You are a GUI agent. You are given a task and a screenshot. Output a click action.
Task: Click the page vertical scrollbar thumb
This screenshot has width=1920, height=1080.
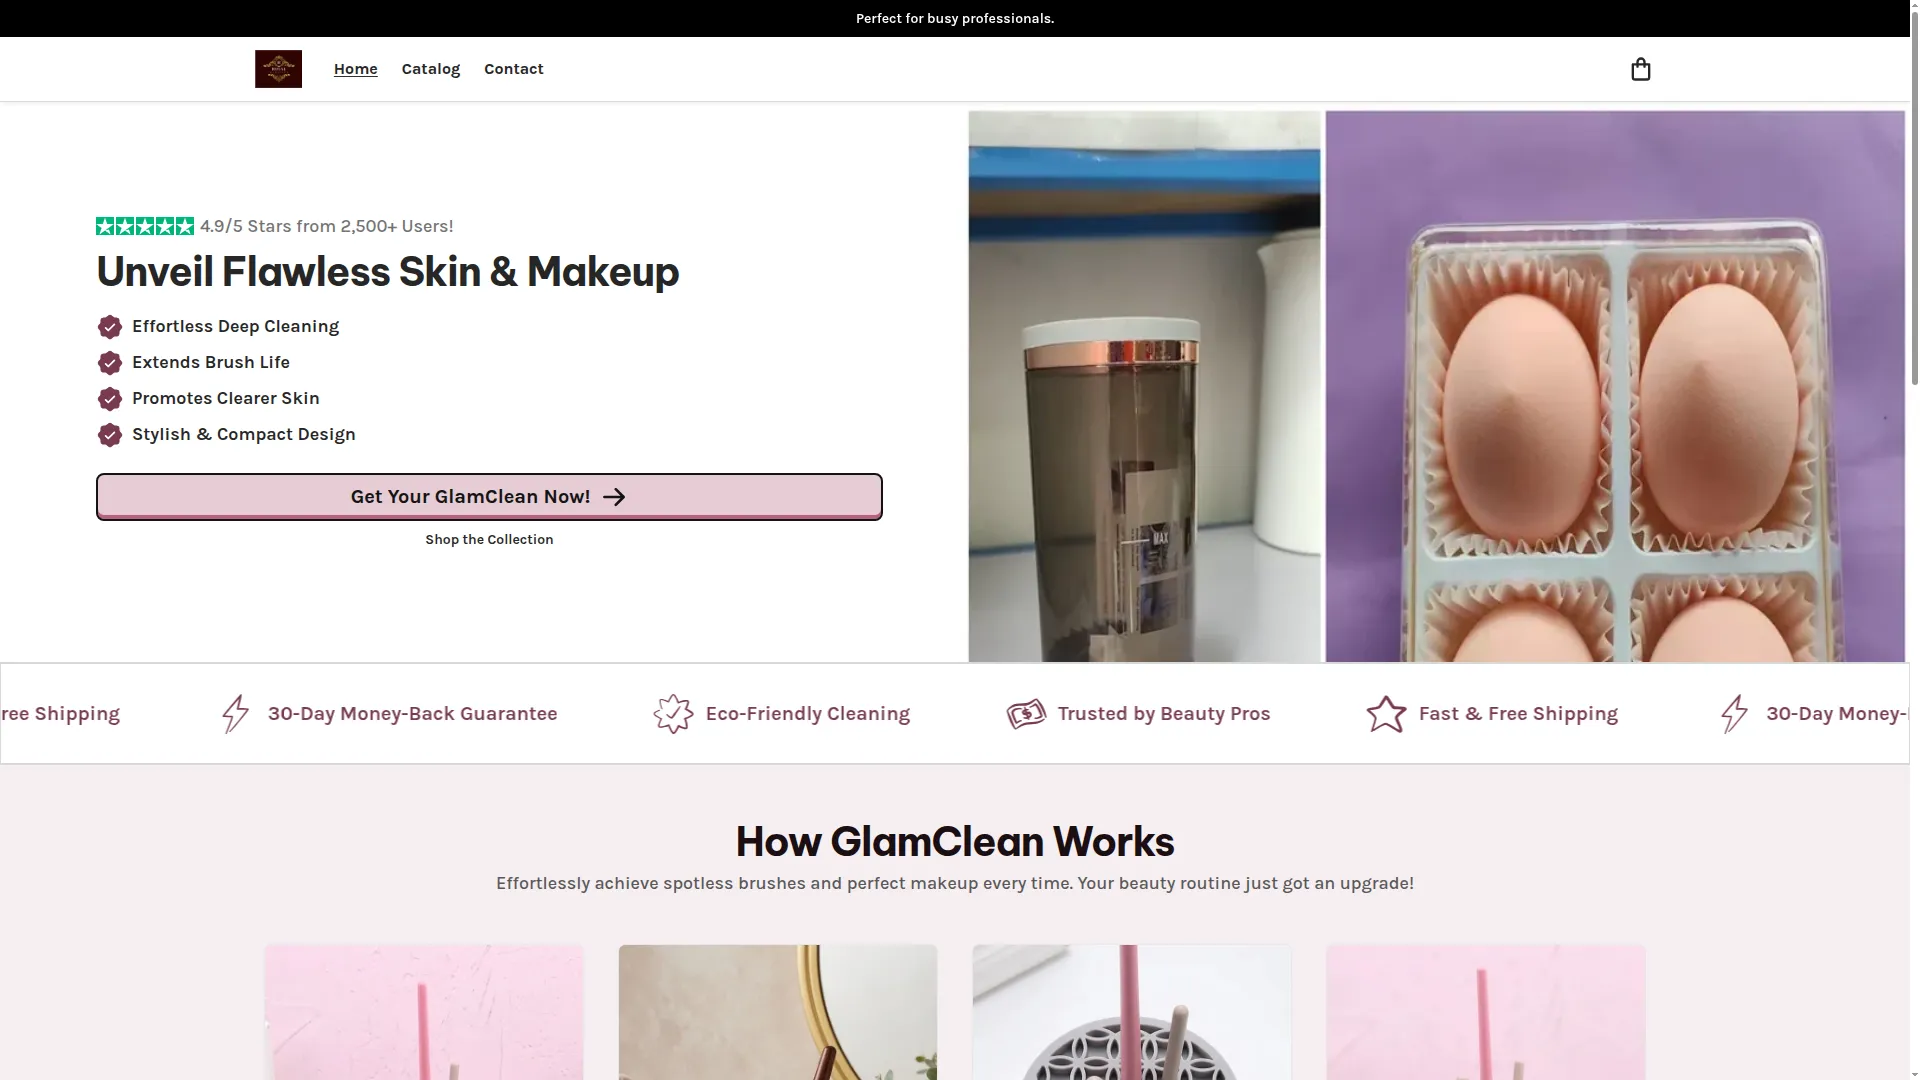click(x=1914, y=200)
